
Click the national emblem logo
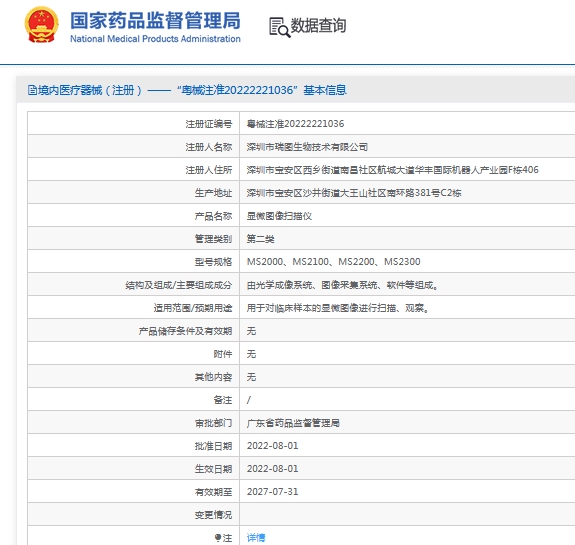click(41, 25)
